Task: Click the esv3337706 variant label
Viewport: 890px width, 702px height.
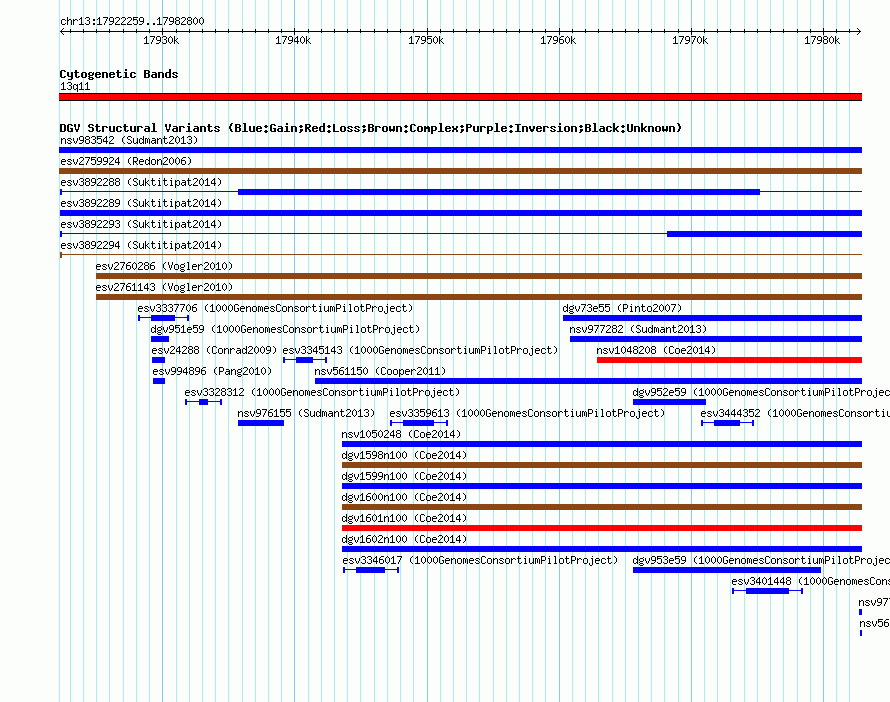Action: (275, 308)
